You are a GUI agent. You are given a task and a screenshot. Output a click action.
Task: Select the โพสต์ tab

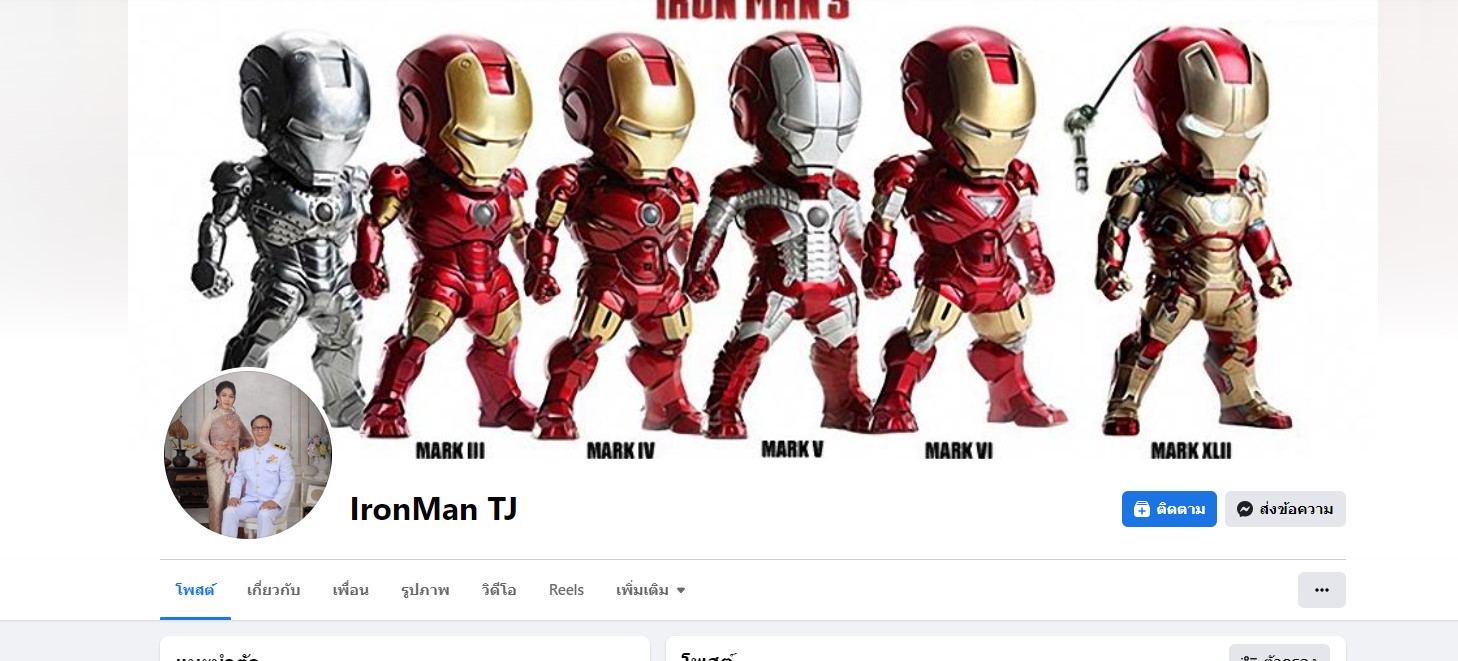tap(195, 590)
